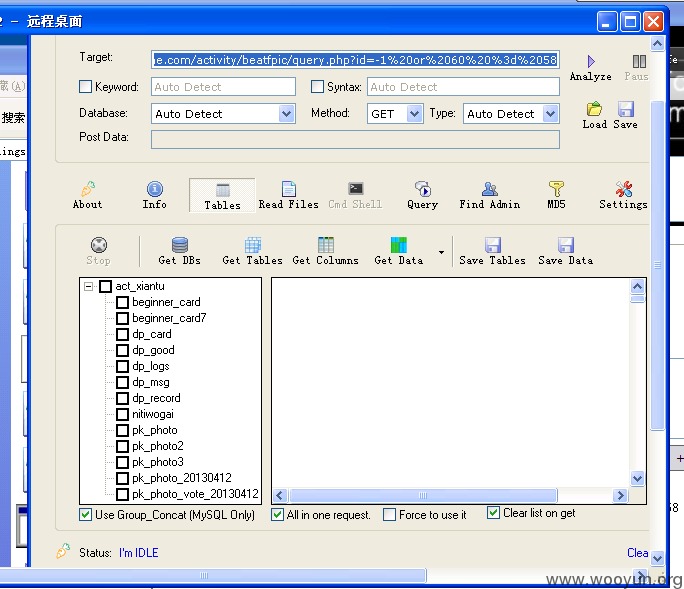Select the pk_photo3 table name

pyautogui.click(x=158, y=462)
